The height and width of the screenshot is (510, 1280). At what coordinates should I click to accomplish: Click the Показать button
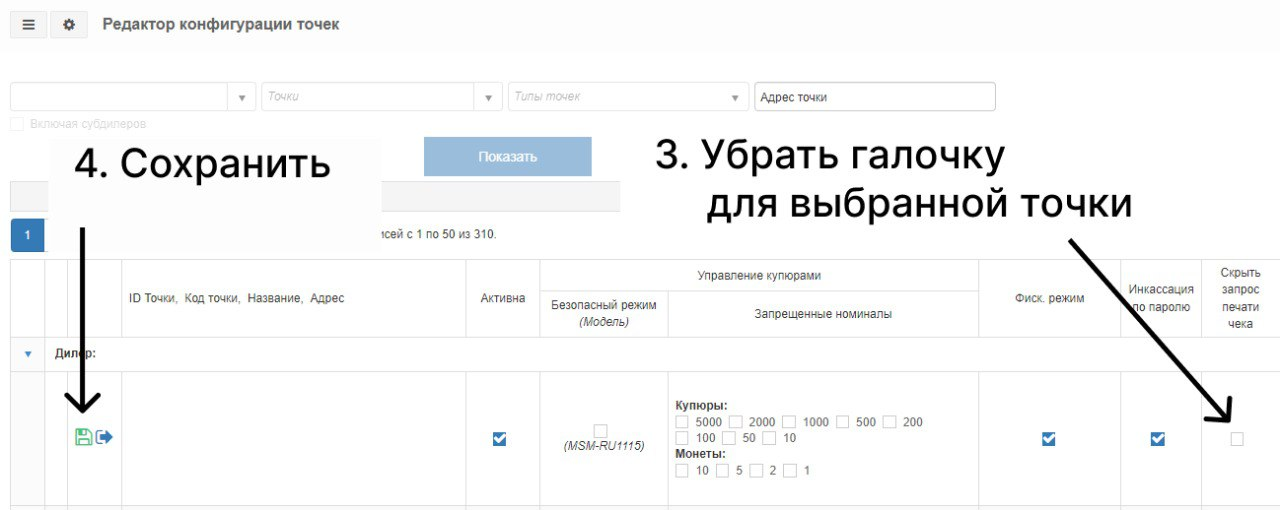pyautogui.click(x=508, y=157)
